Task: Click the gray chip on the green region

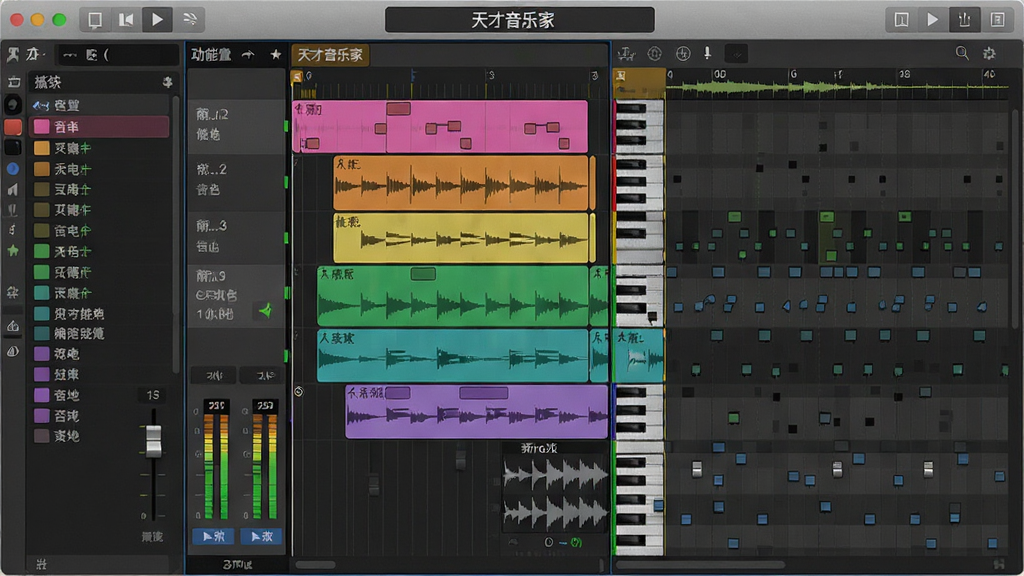Action: point(423,274)
